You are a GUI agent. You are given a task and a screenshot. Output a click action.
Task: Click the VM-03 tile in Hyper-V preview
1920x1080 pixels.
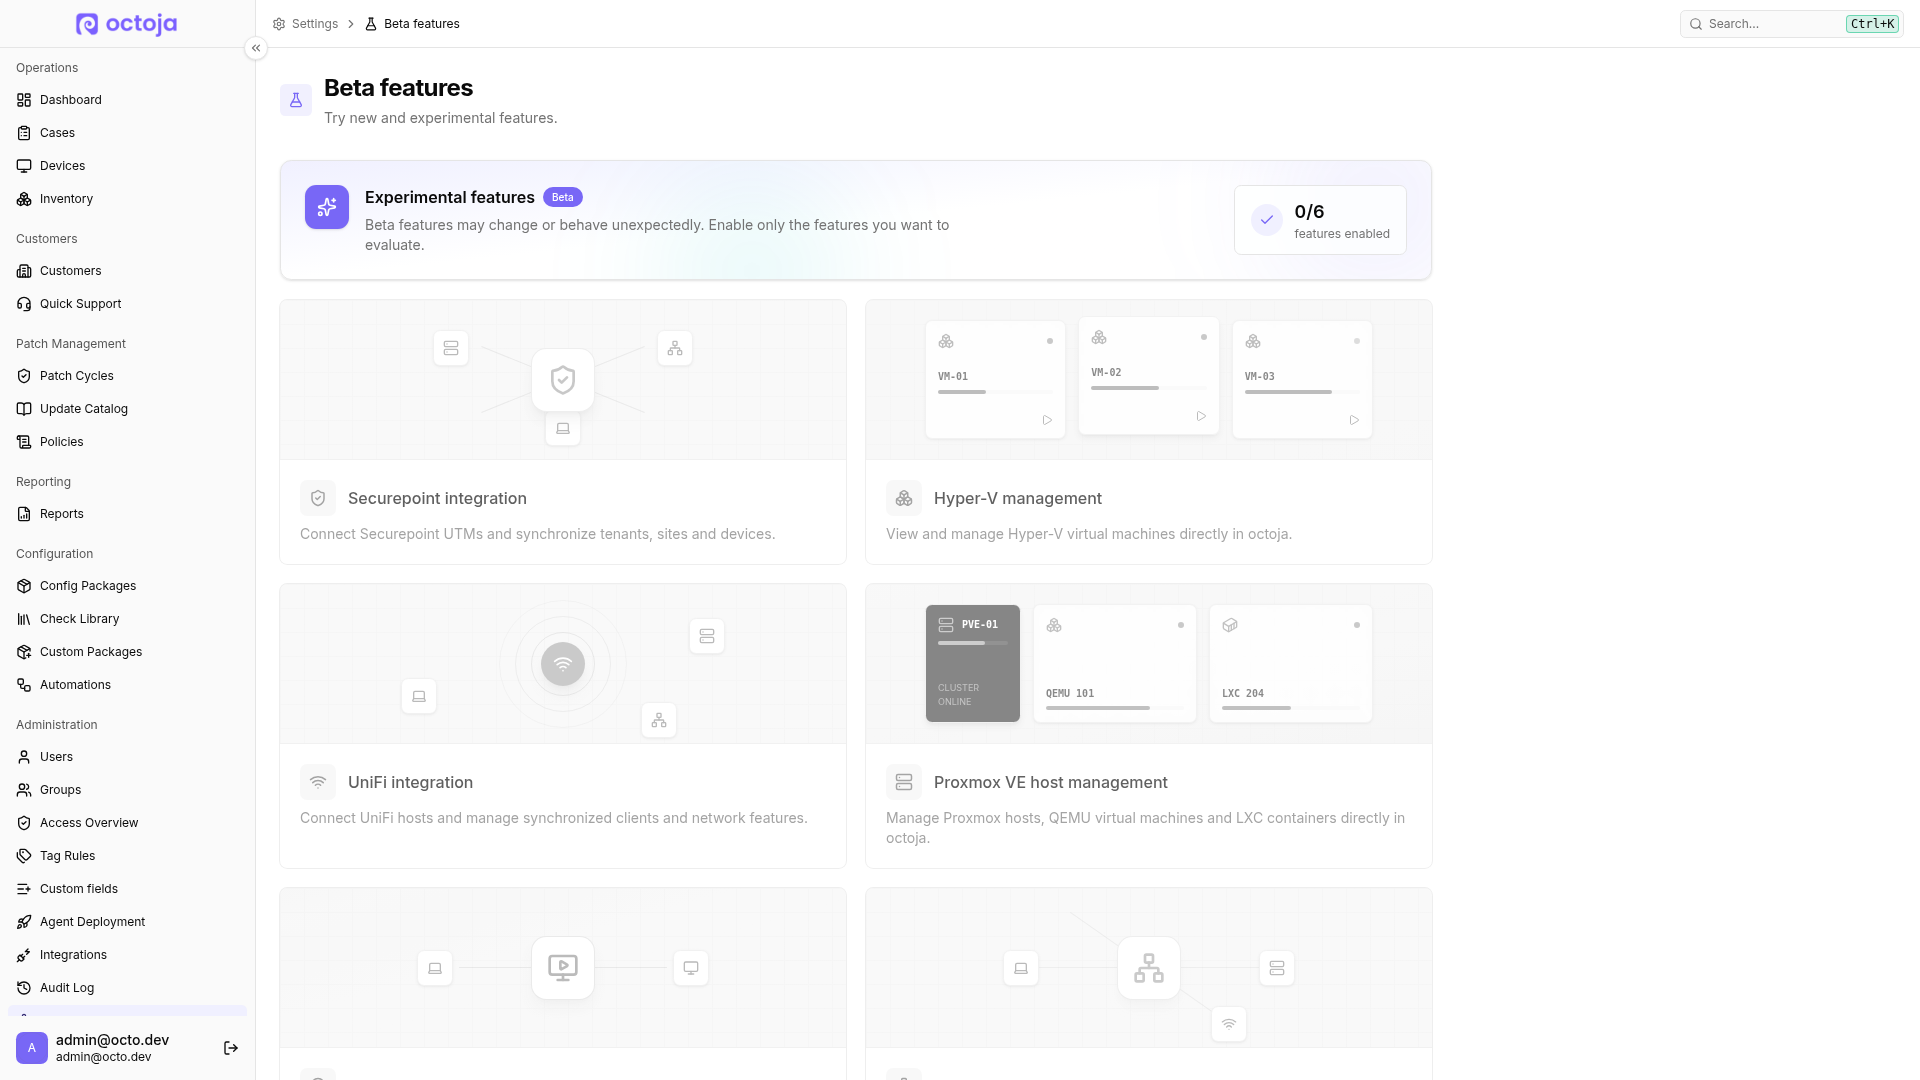point(1302,380)
